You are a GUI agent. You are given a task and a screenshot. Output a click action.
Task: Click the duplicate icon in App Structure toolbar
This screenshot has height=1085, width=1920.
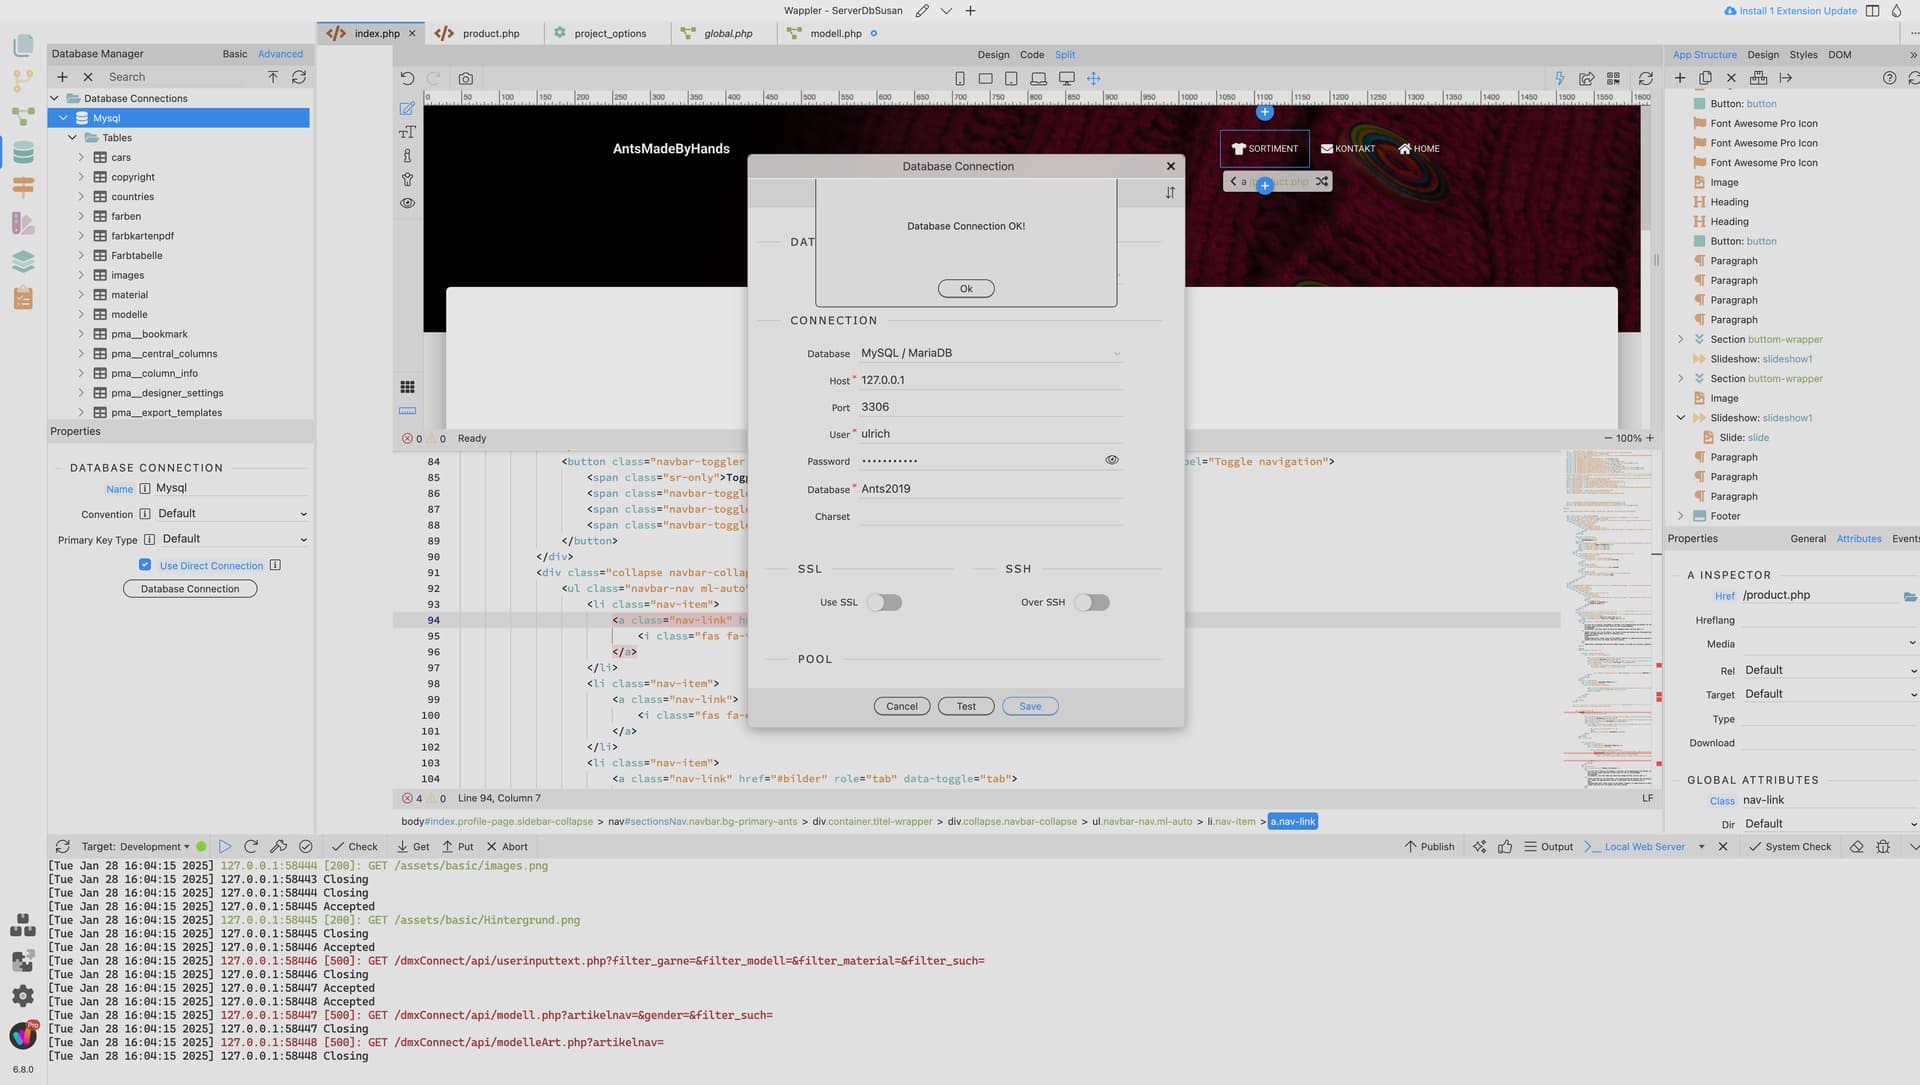pos(1706,78)
